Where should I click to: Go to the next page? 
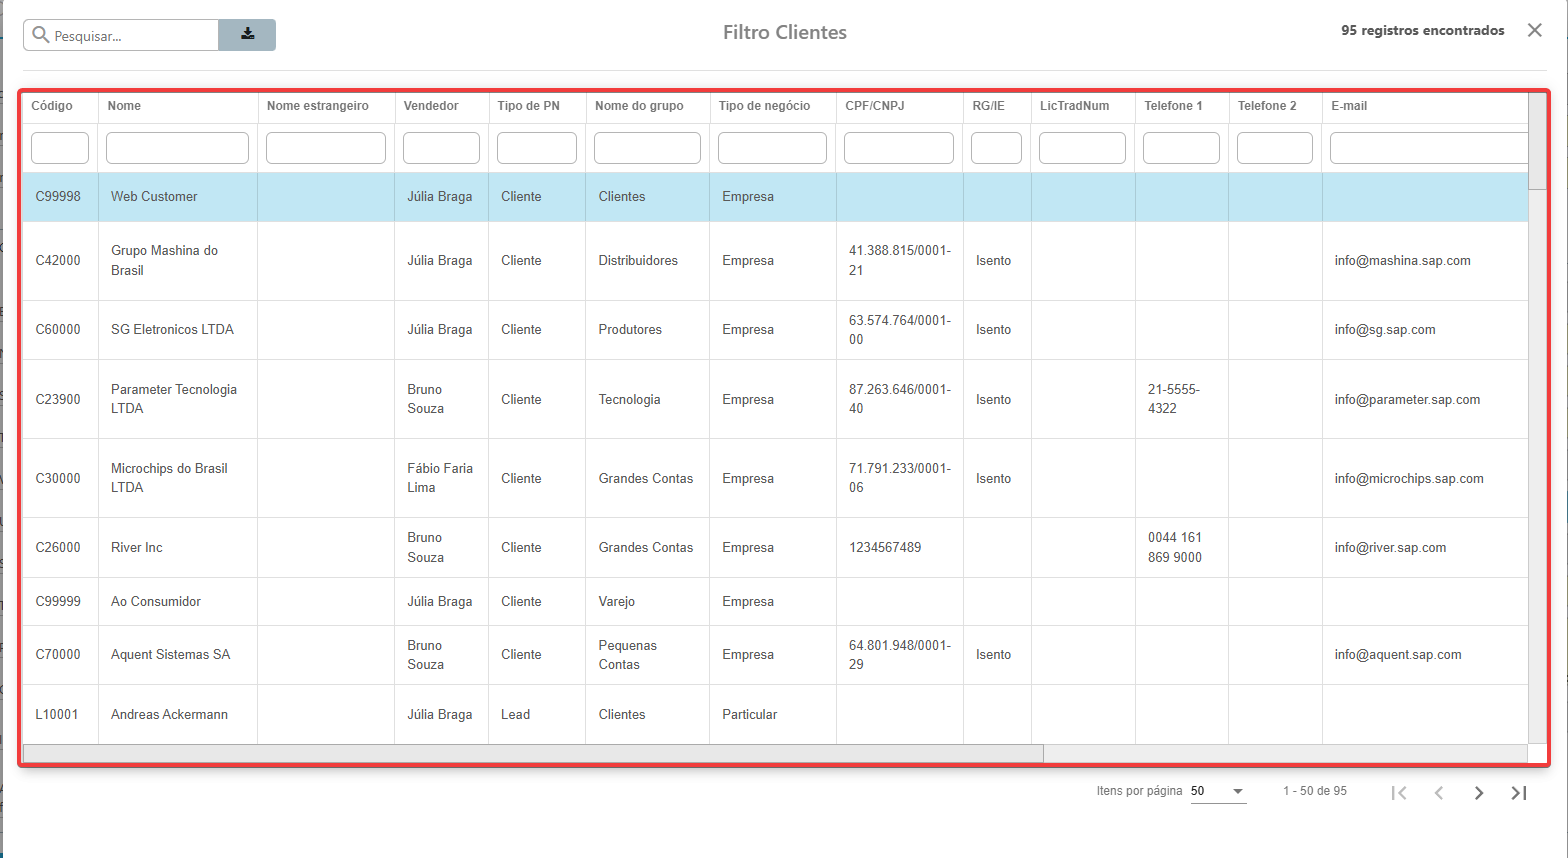click(1478, 793)
